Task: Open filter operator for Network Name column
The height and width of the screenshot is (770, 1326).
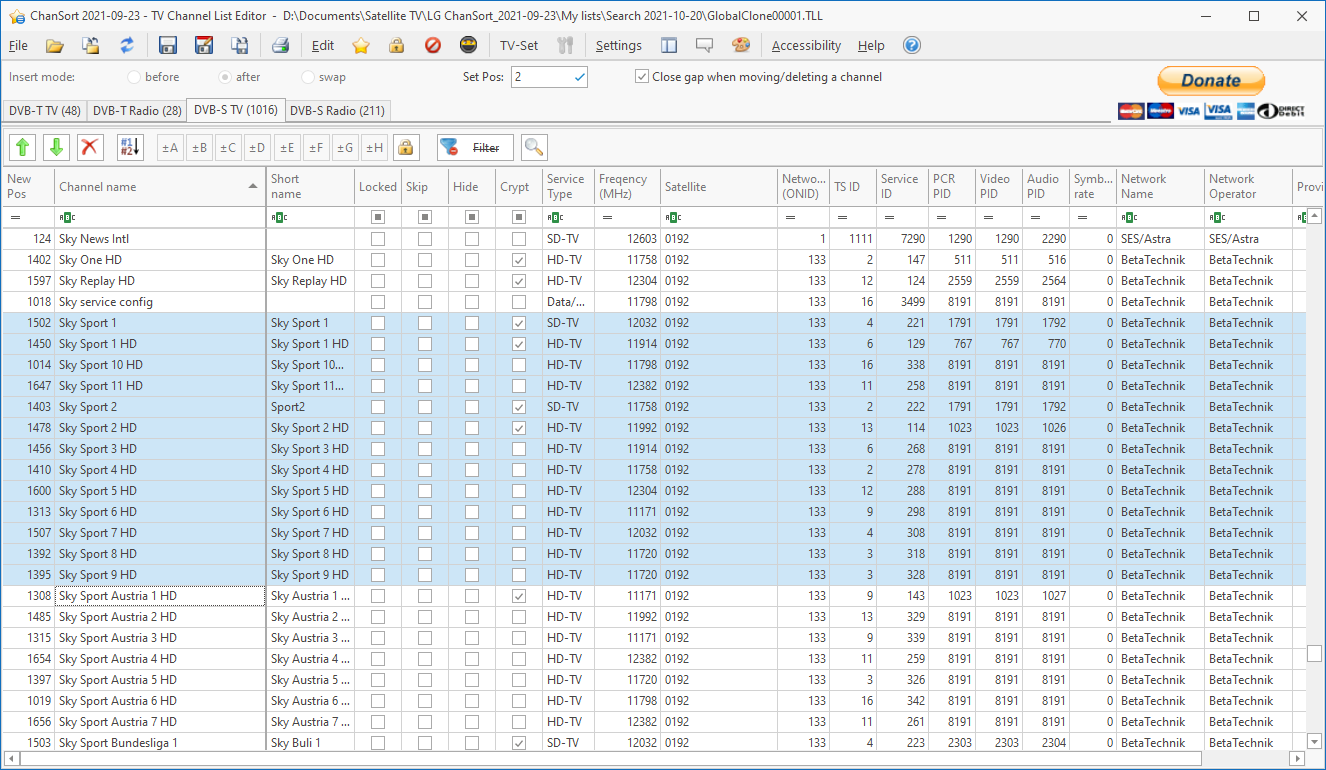Action: (x=1129, y=217)
